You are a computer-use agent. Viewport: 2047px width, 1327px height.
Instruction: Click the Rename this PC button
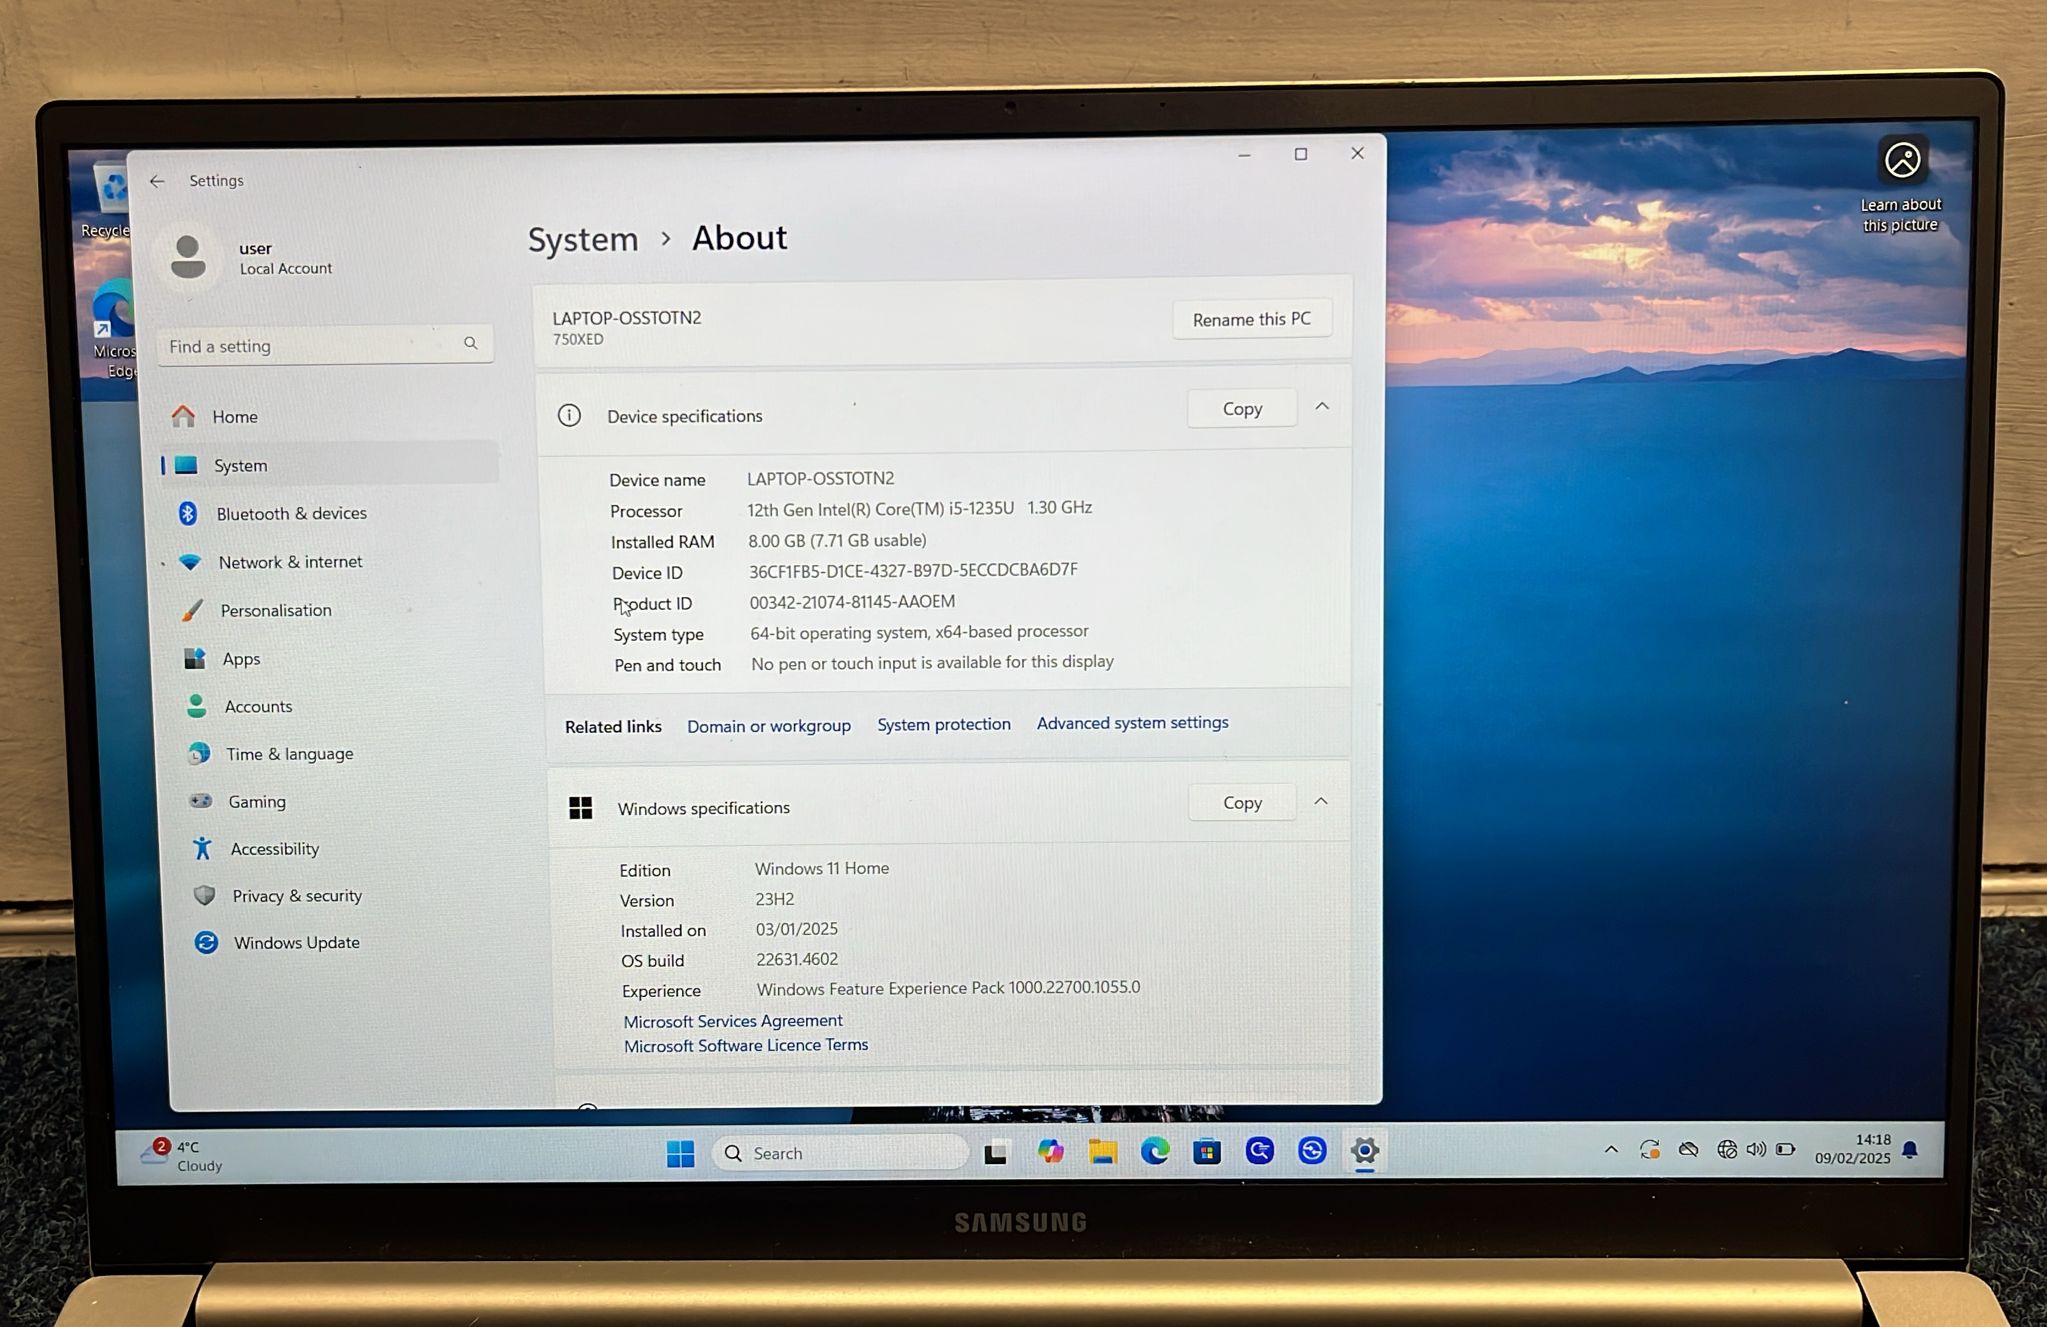(x=1251, y=319)
